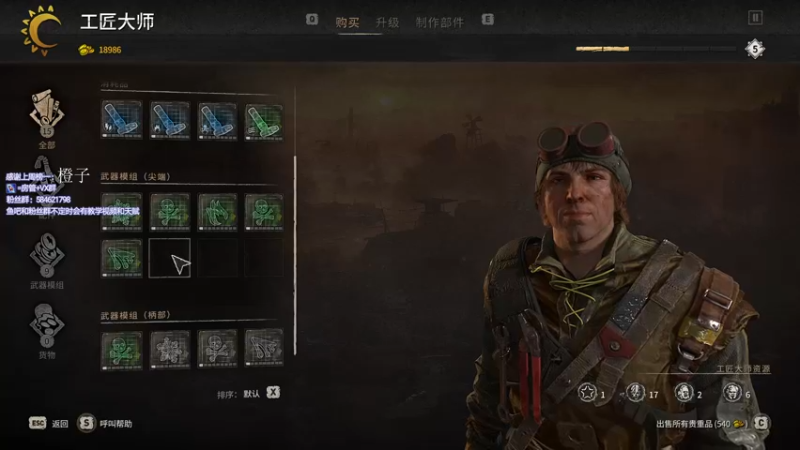Screen dimensions: 800x450
Task: Select the 全部 (all items) category icon
Action: 46,113
